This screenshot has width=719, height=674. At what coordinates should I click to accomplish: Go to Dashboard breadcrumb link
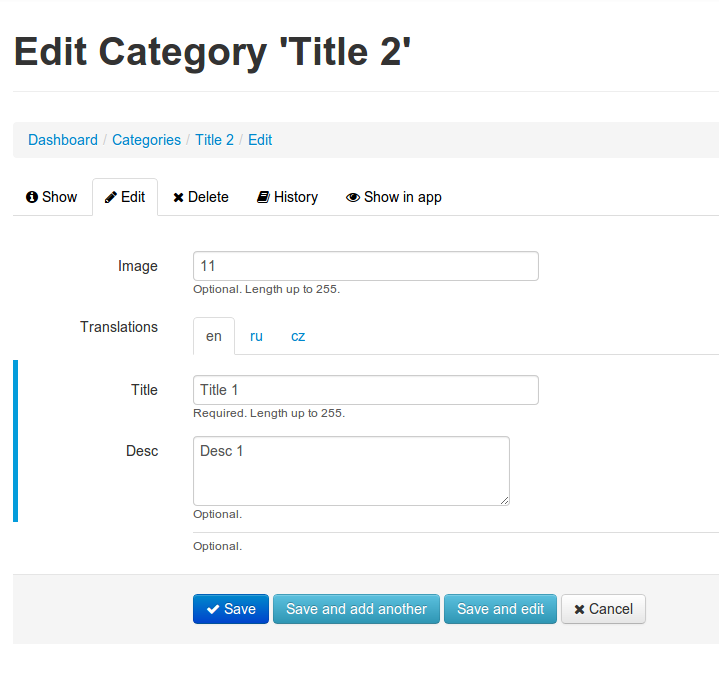point(63,140)
